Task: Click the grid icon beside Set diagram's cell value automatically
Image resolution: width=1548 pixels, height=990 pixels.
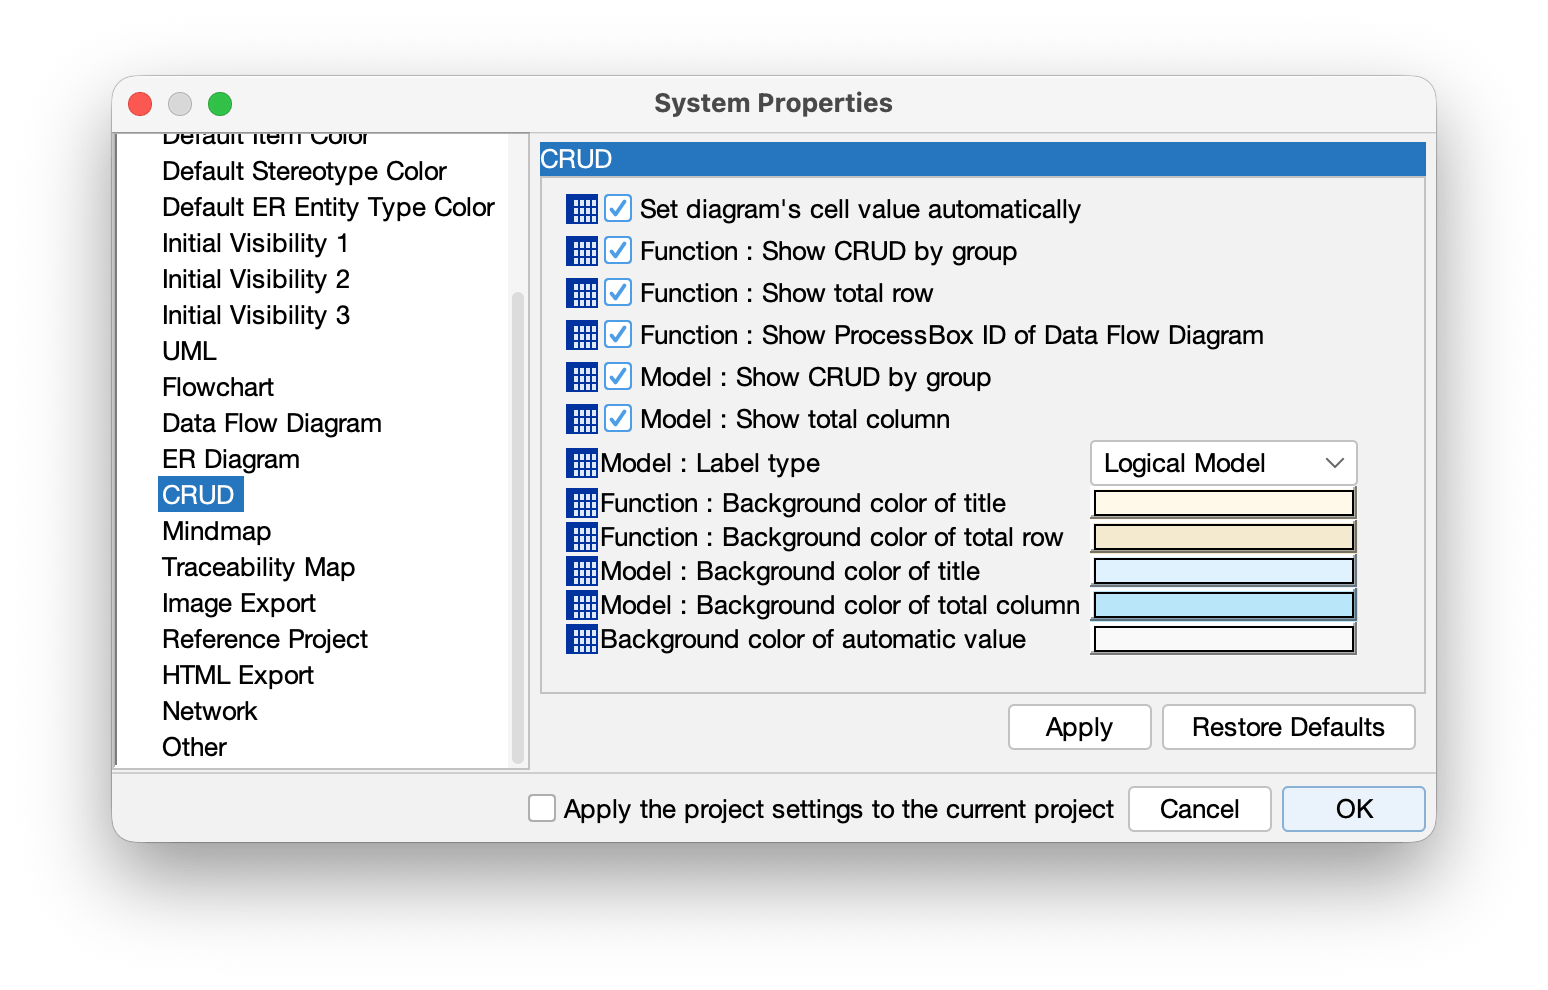Action: [x=583, y=209]
